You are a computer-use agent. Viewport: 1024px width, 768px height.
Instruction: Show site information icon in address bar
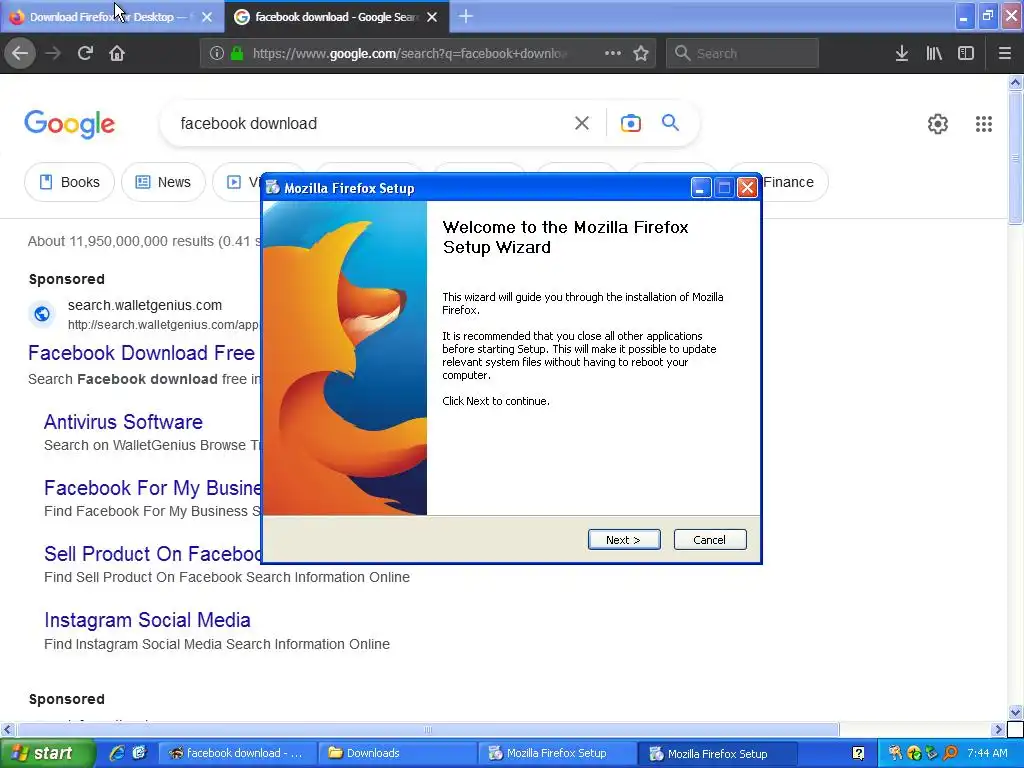(x=217, y=54)
